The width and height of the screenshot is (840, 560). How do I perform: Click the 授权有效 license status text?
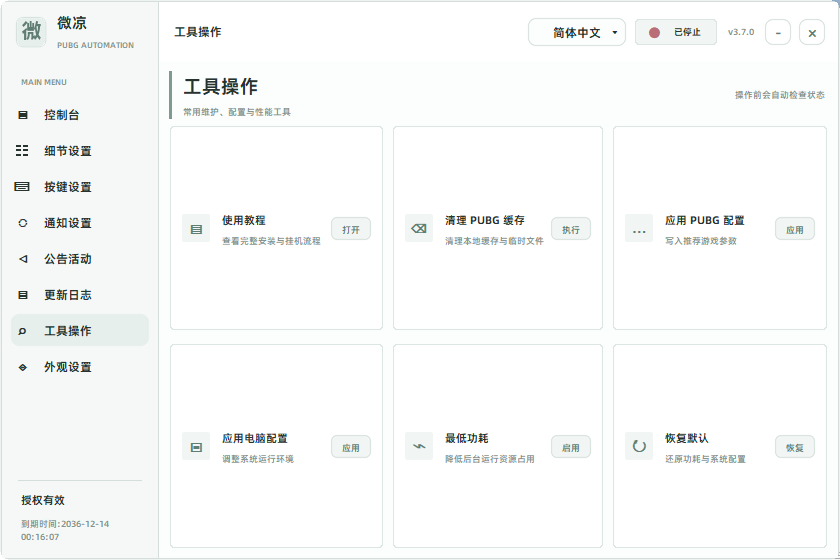coord(43,500)
